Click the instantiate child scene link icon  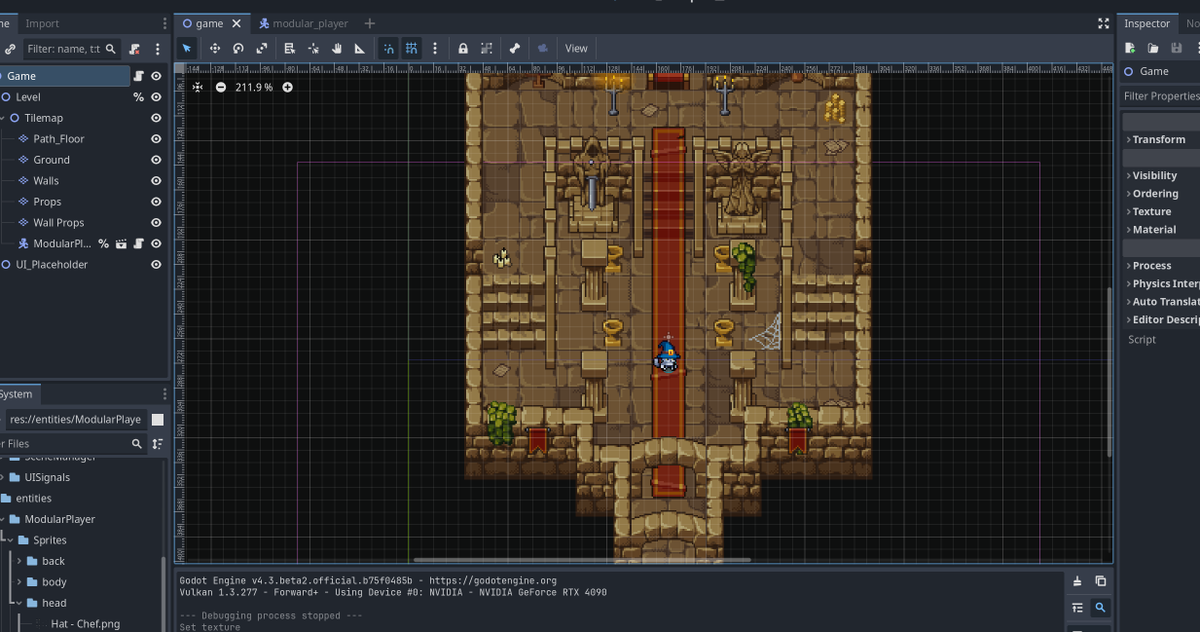(x=10, y=48)
